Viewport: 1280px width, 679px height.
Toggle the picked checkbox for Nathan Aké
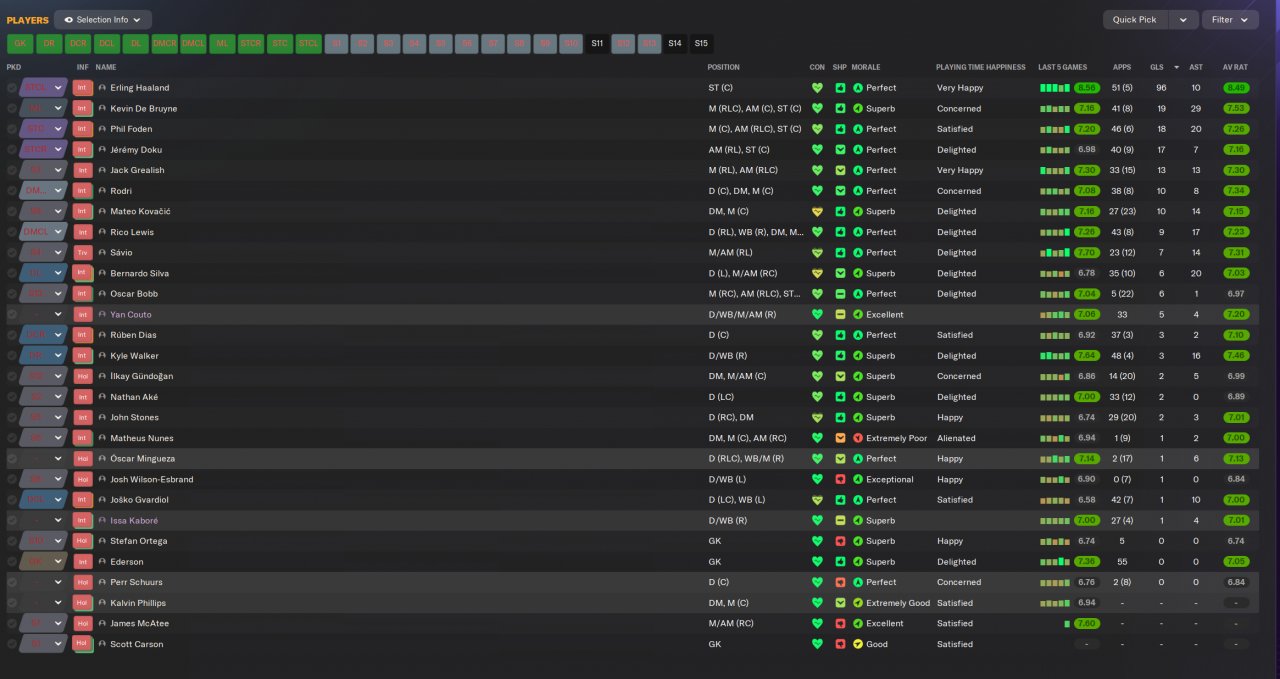tap(12, 397)
